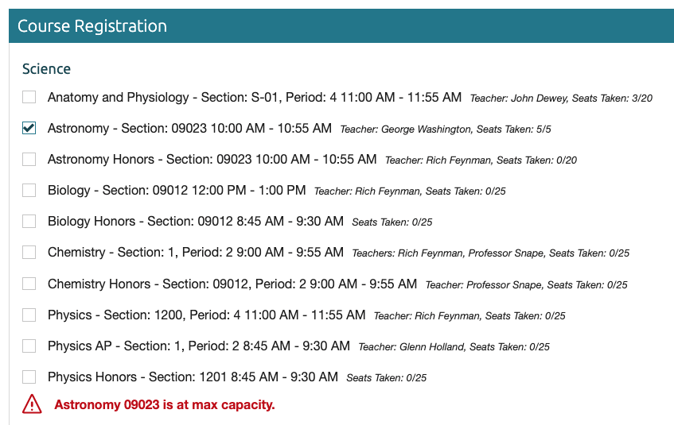Click the Chemistry Honors course label
Image resolution: width=674 pixels, height=425 pixels.
232,284
